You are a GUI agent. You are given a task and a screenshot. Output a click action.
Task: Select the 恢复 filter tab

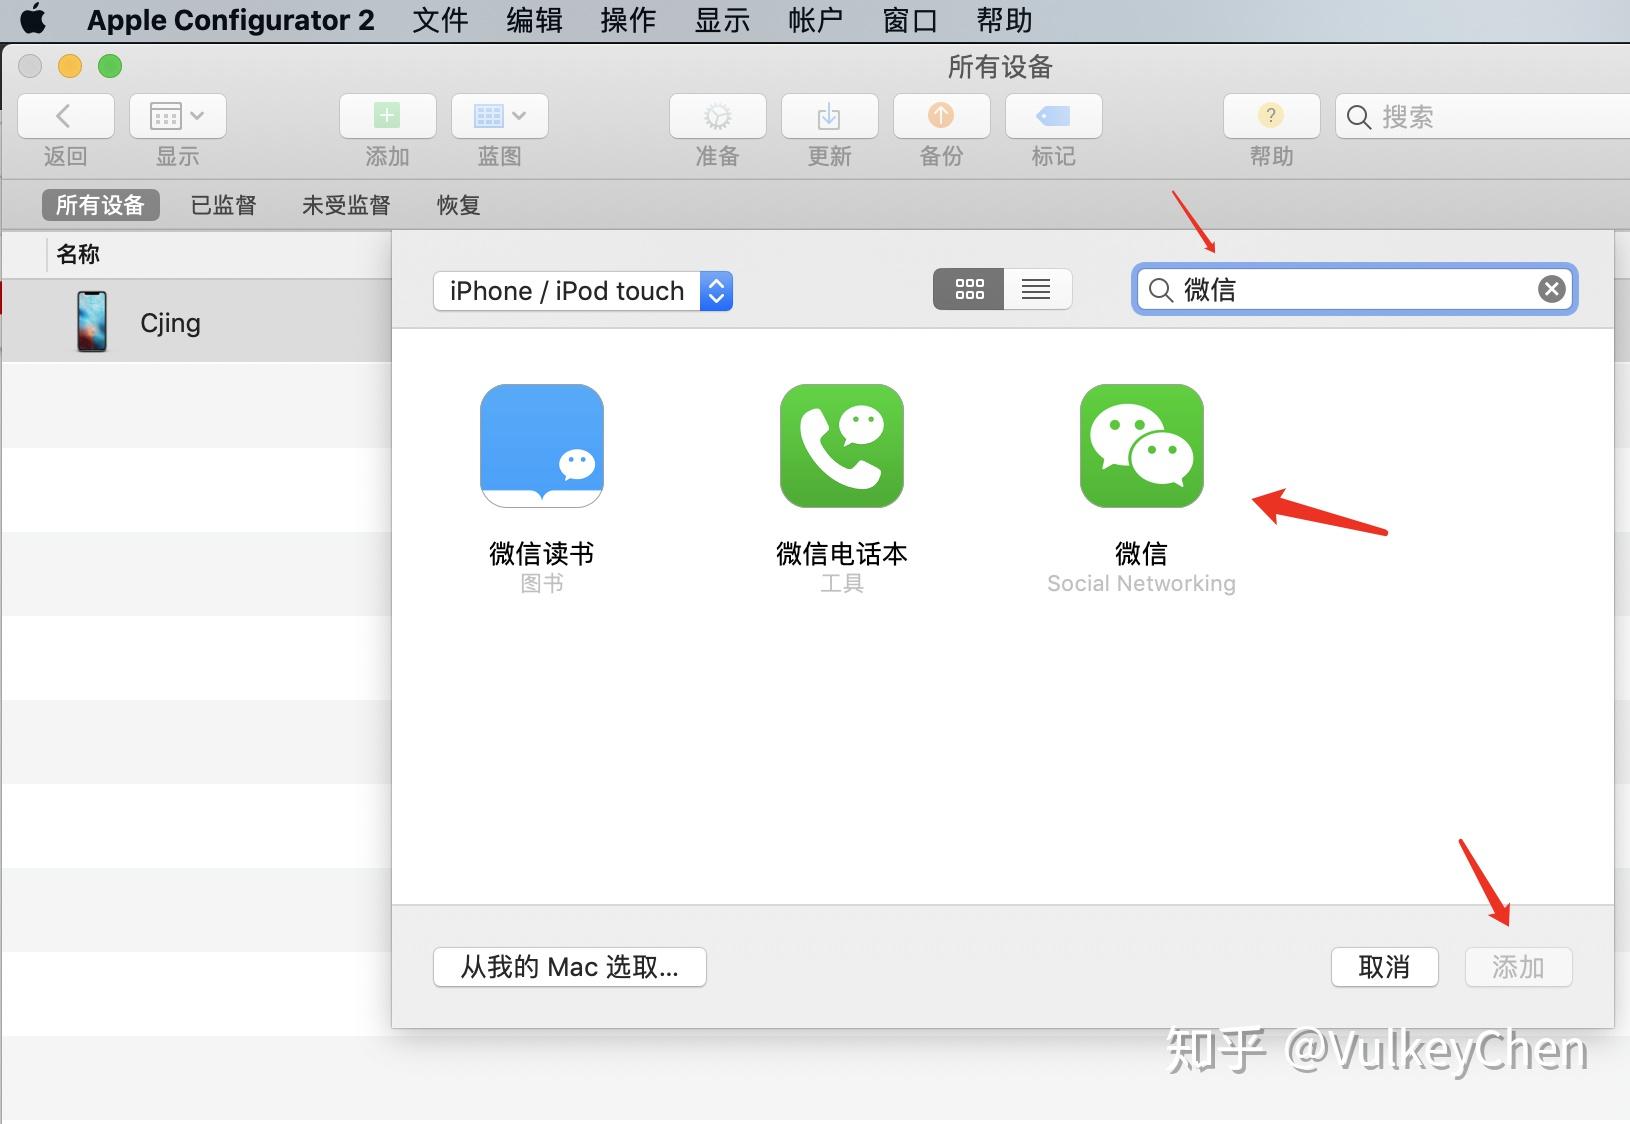[x=459, y=205]
